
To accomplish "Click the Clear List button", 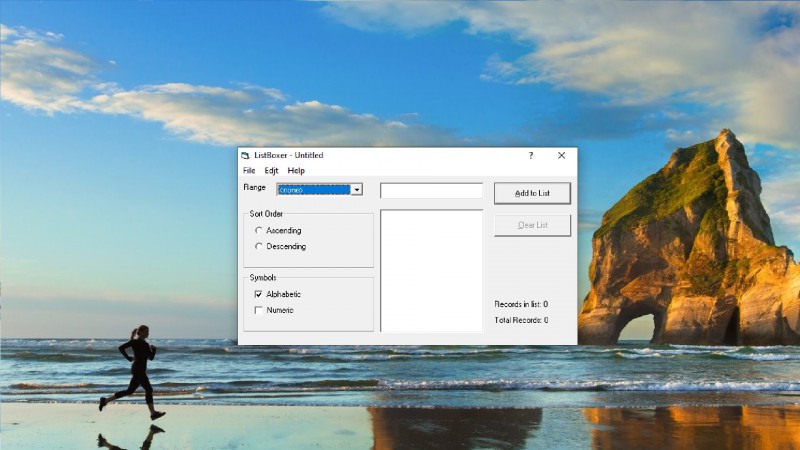I will 532,225.
